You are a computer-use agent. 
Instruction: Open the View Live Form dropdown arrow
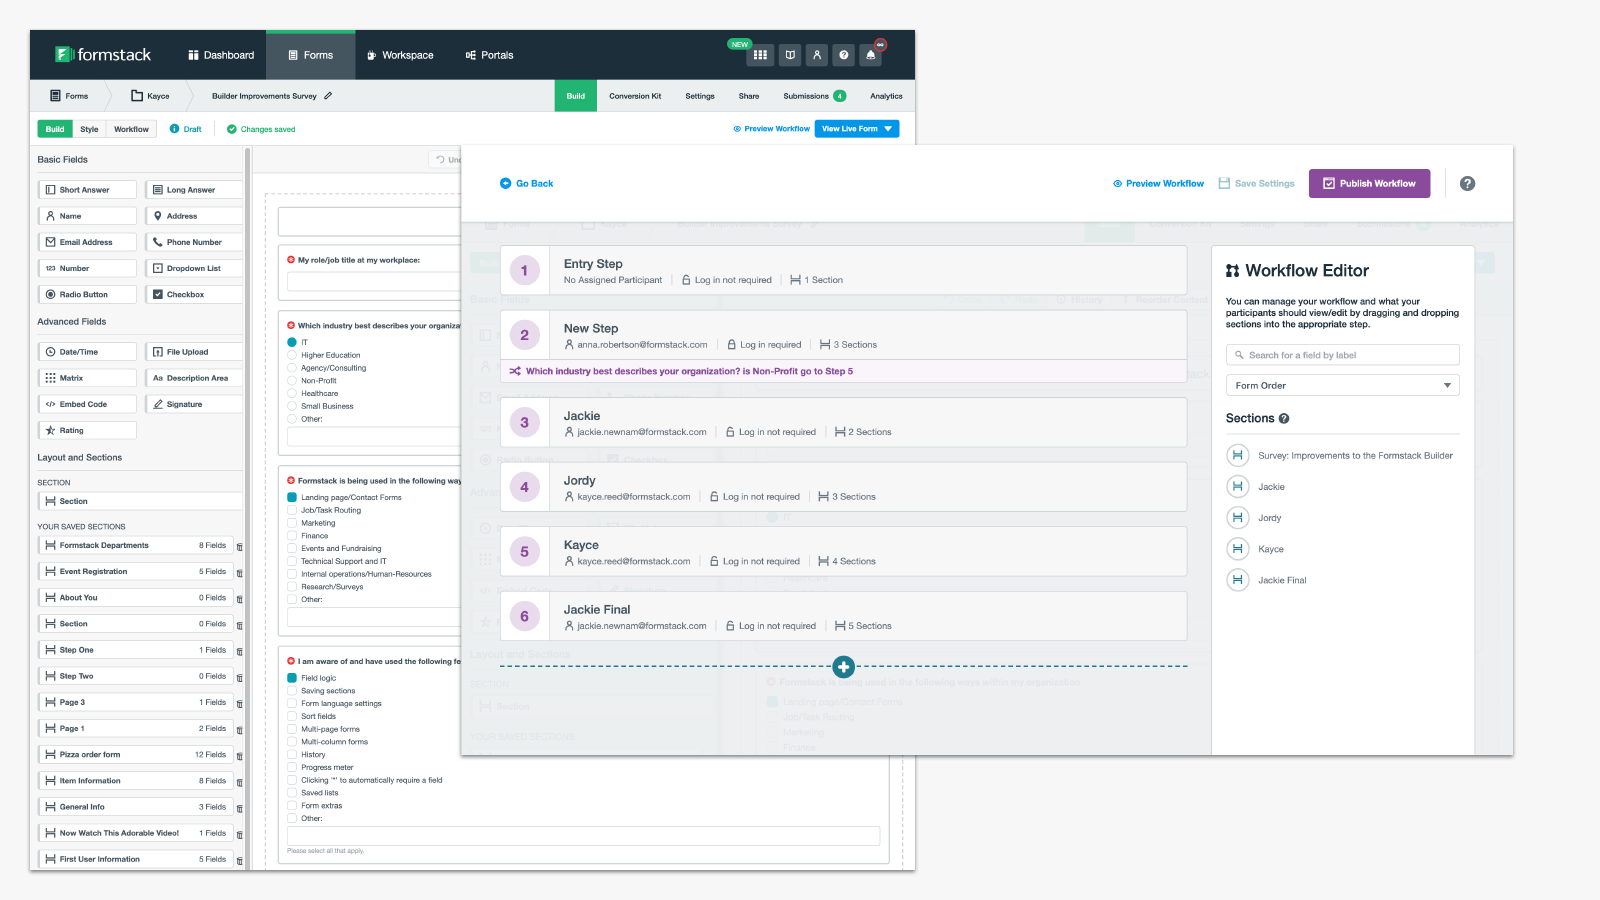click(x=888, y=129)
